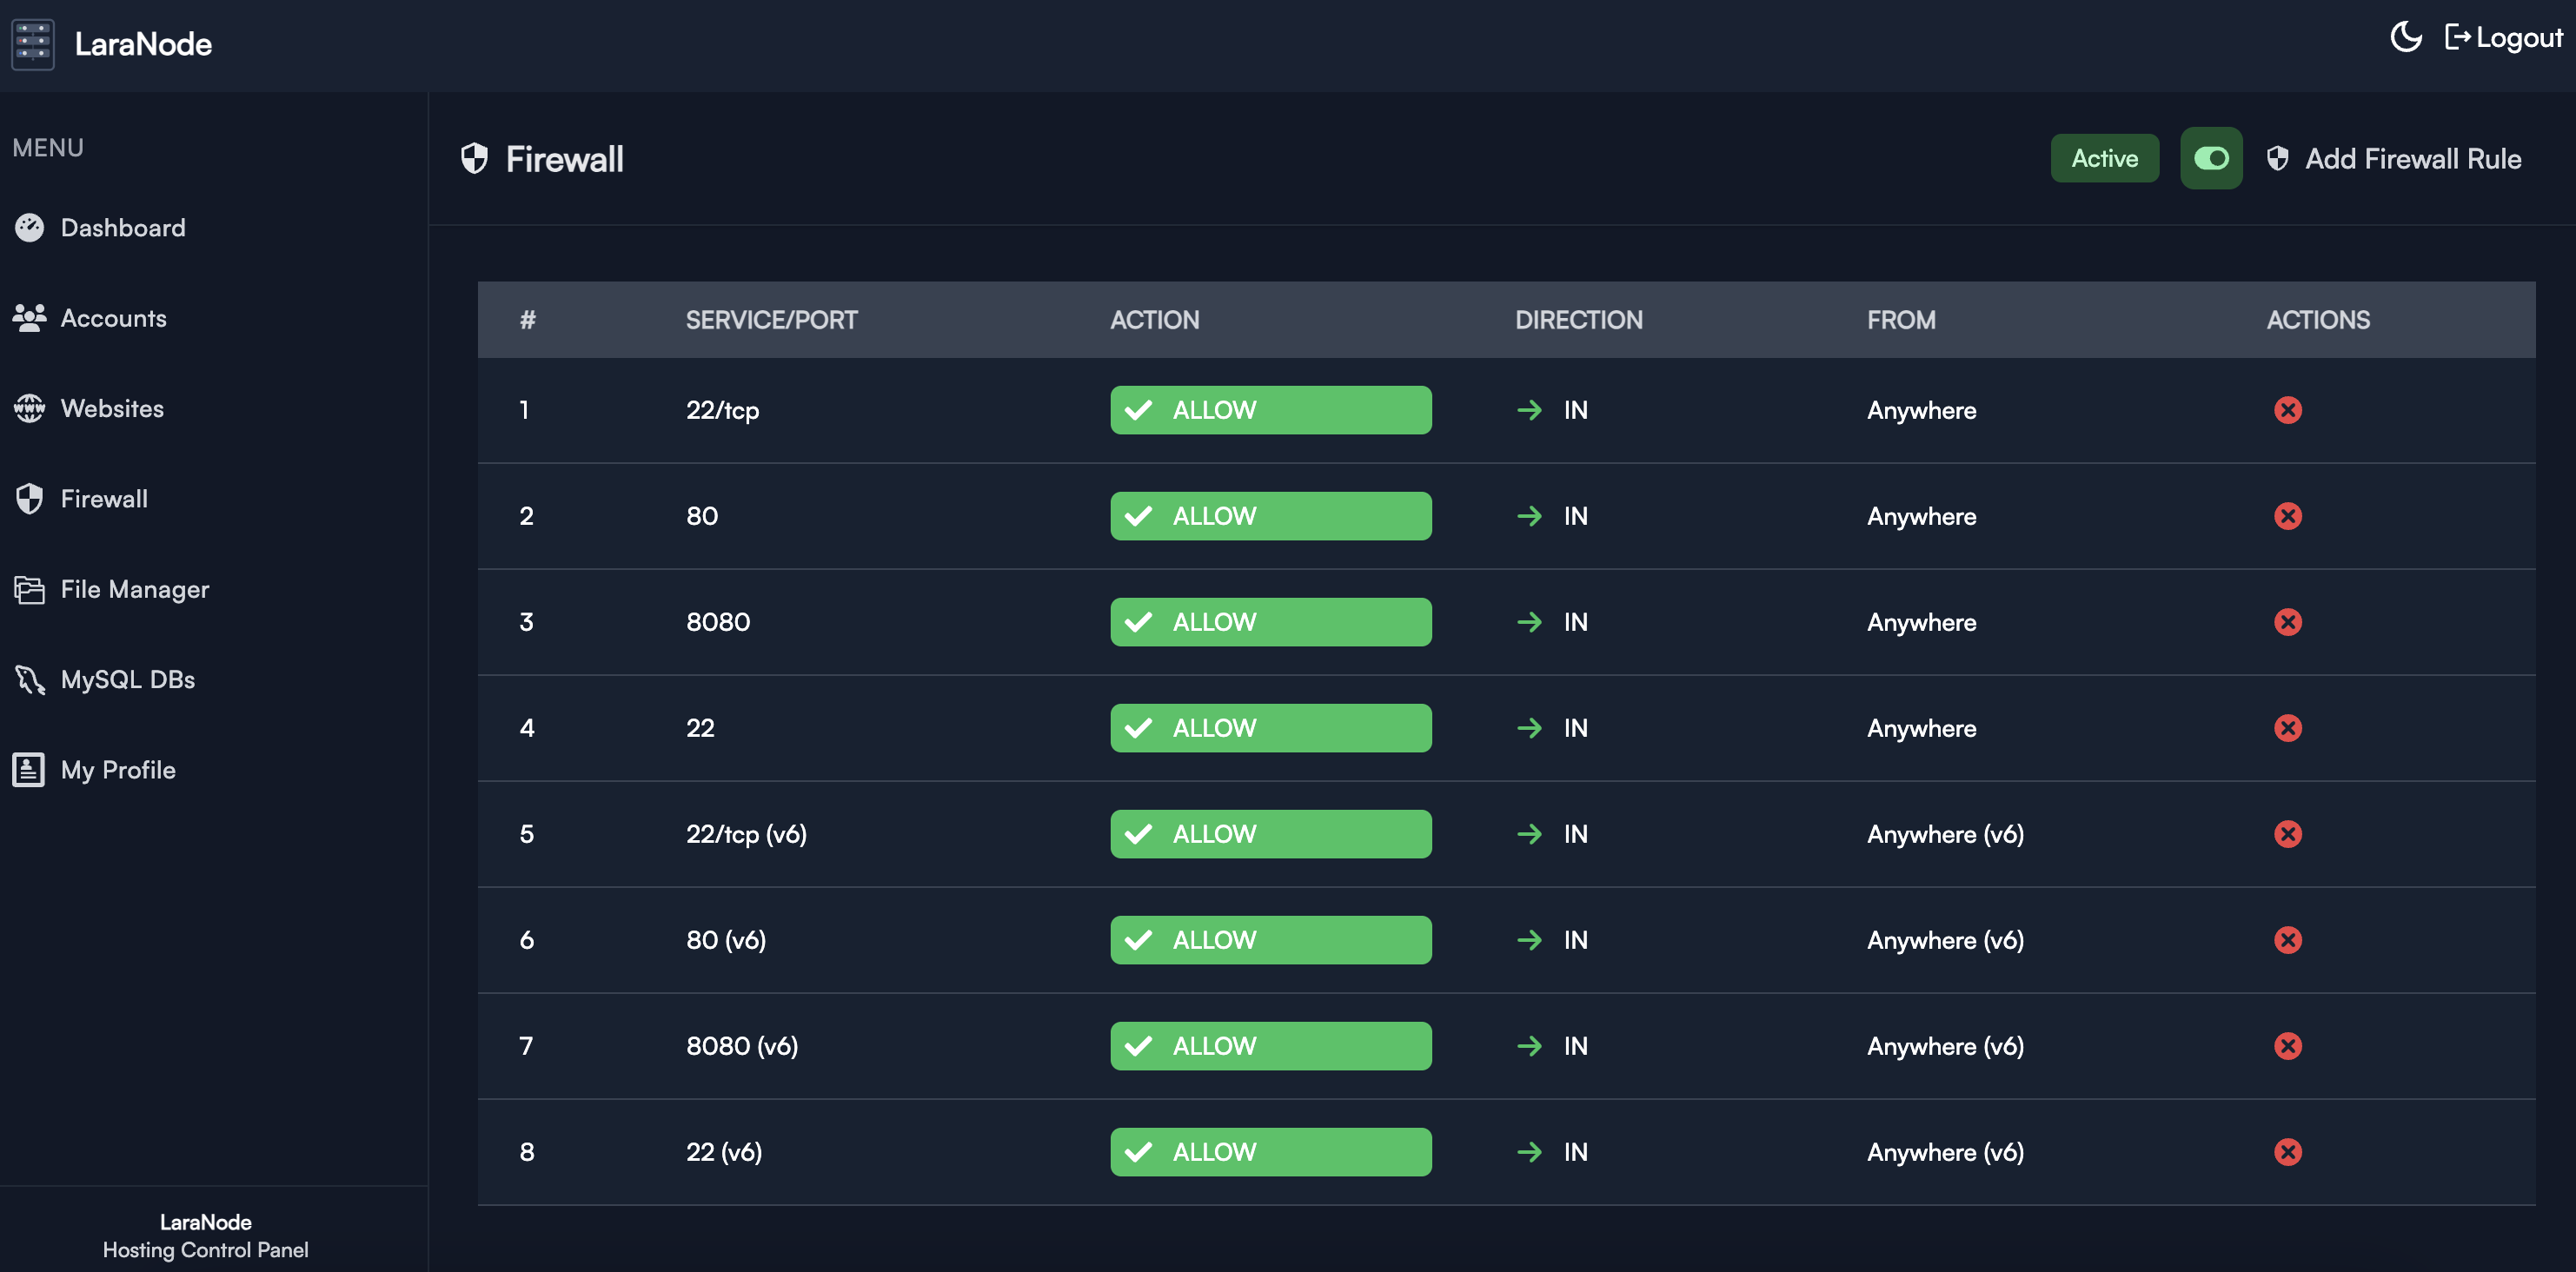The image size is (2576, 1272).
Task: Go to the Accounts page
Action: coord(113,318)
